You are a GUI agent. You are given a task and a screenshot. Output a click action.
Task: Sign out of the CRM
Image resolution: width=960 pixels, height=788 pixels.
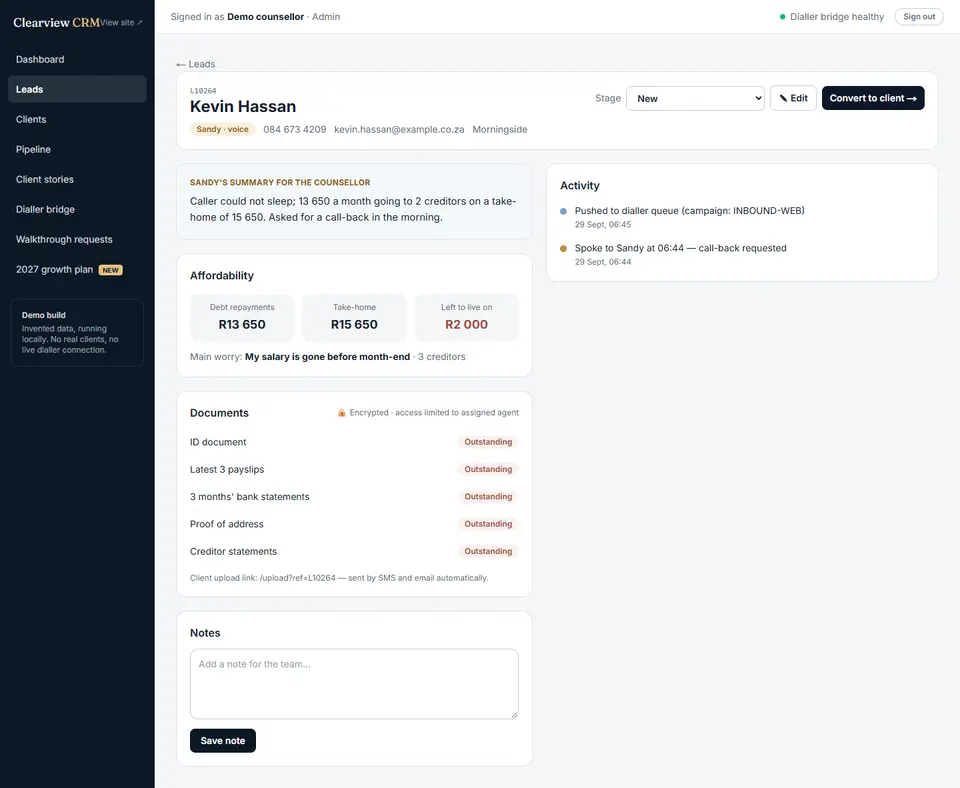point(918,17)
